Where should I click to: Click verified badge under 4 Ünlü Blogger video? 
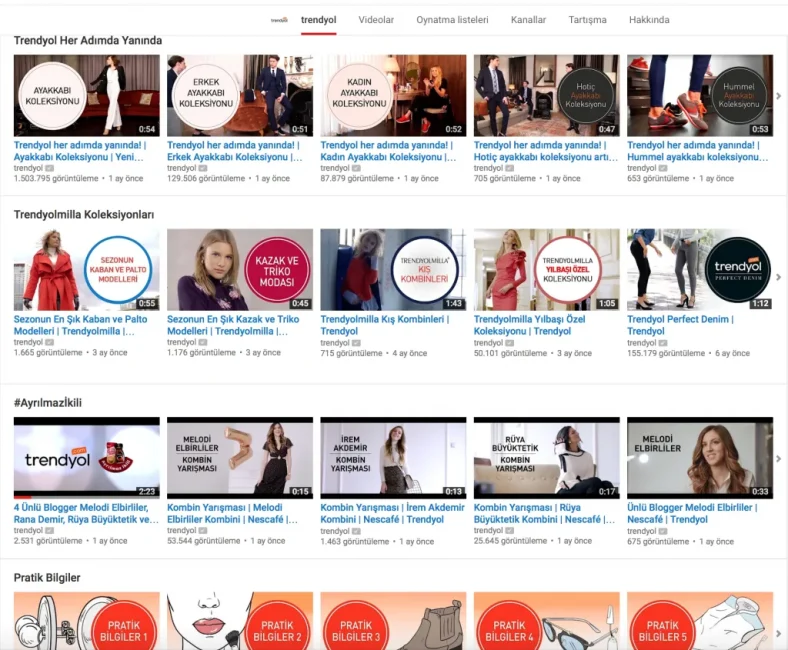(x=49, y=530)
